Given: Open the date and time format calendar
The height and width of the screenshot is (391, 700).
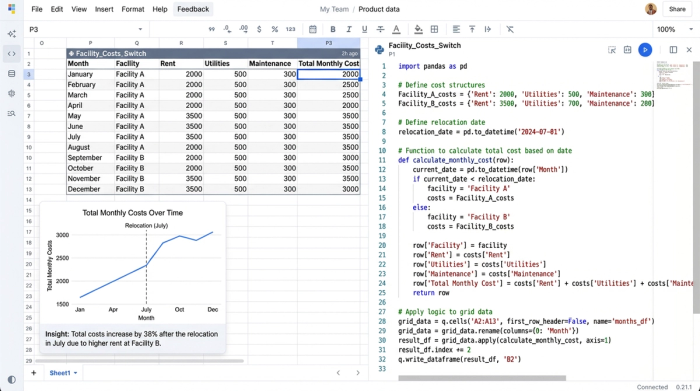Looking at the screenshot, I should coord(312,29).
